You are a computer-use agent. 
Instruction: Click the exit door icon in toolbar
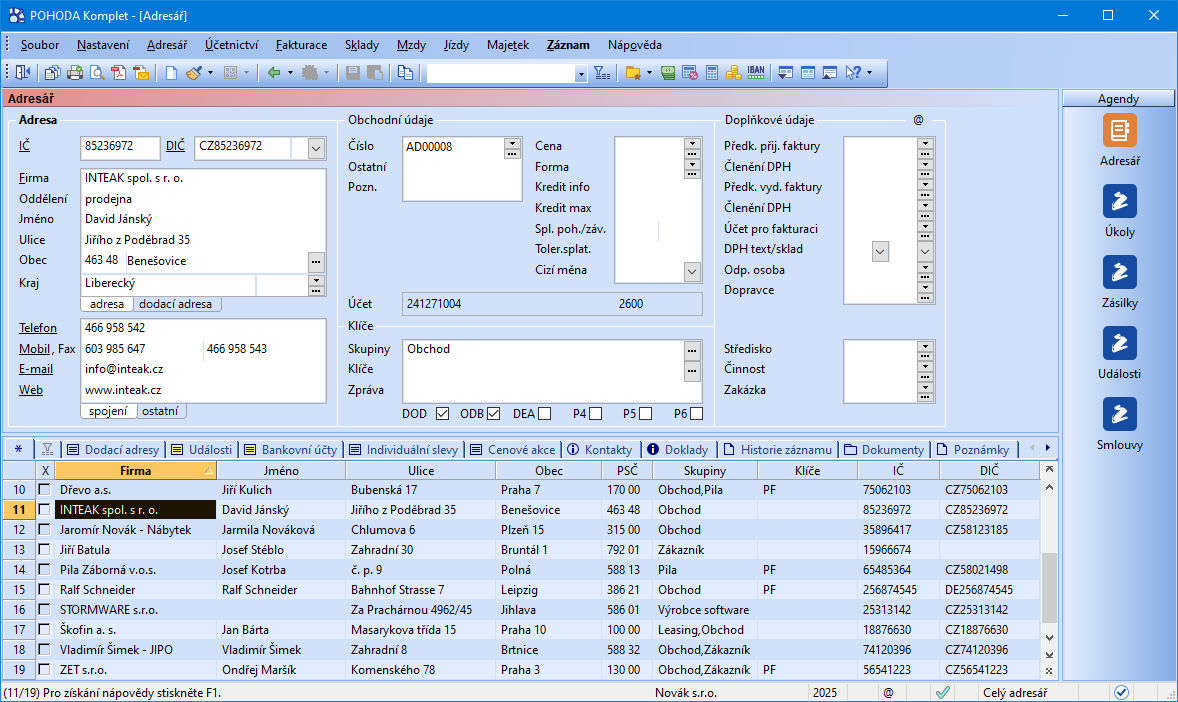(23, 73)
